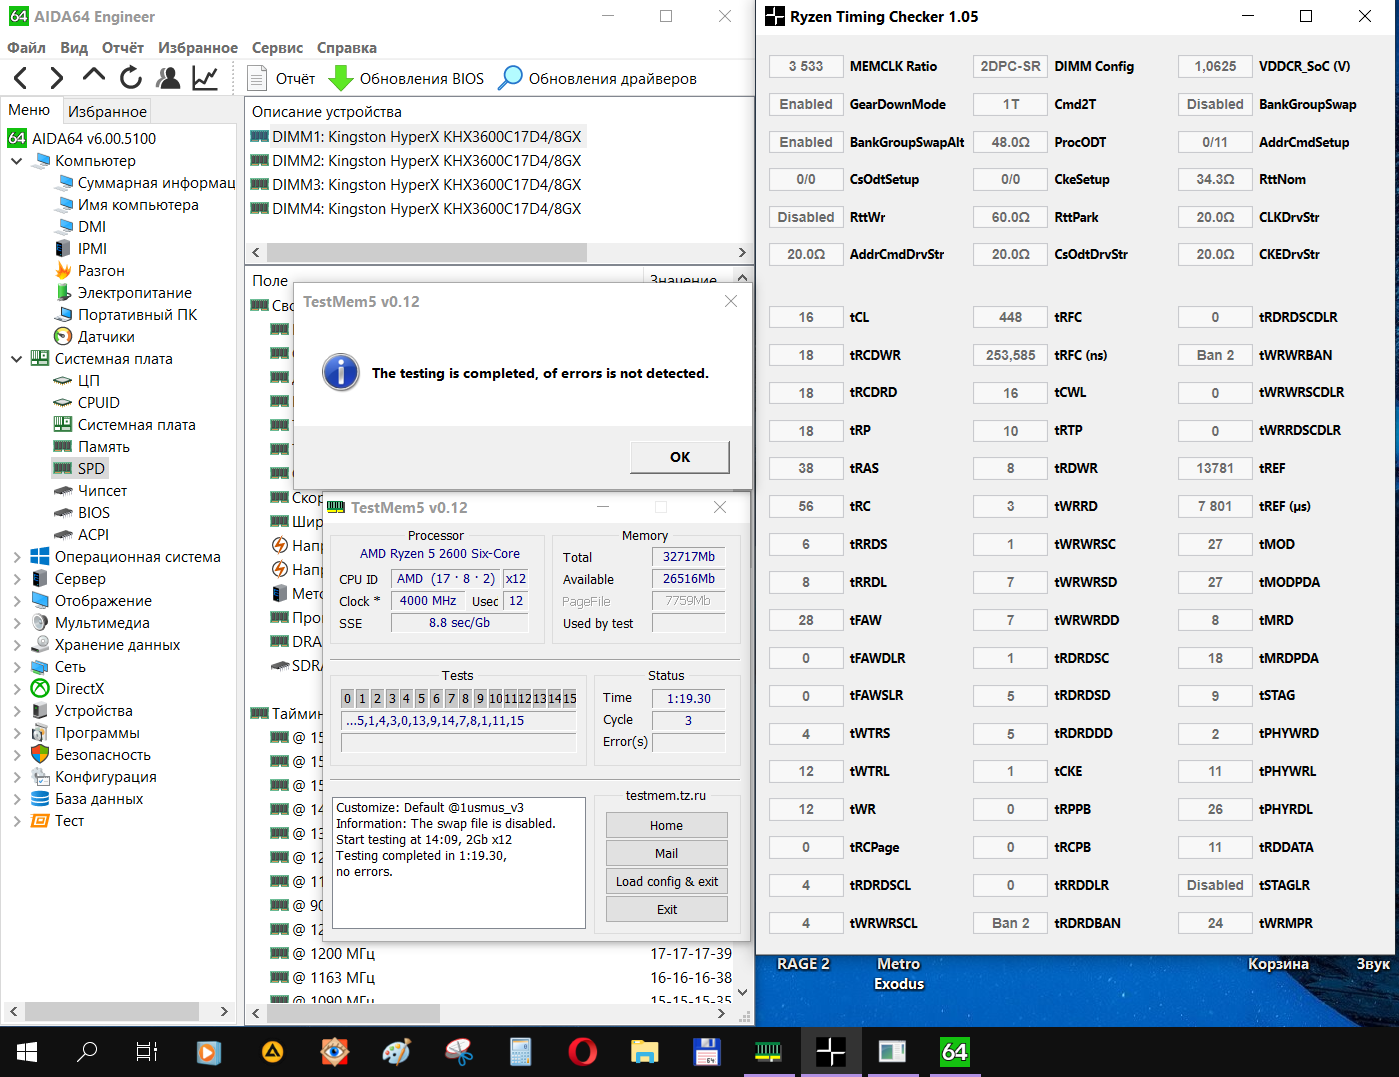Viewport: 1399px width, 1077px height.
Task: Open the Избранное menu in menu bar
Action: coord(198,48)
